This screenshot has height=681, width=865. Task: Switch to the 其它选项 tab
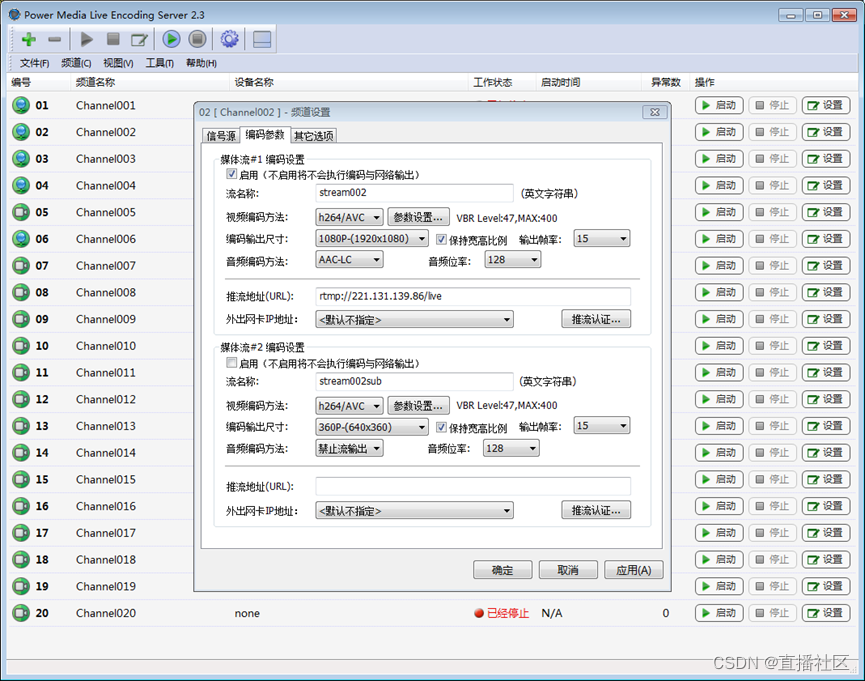point(314,136)
